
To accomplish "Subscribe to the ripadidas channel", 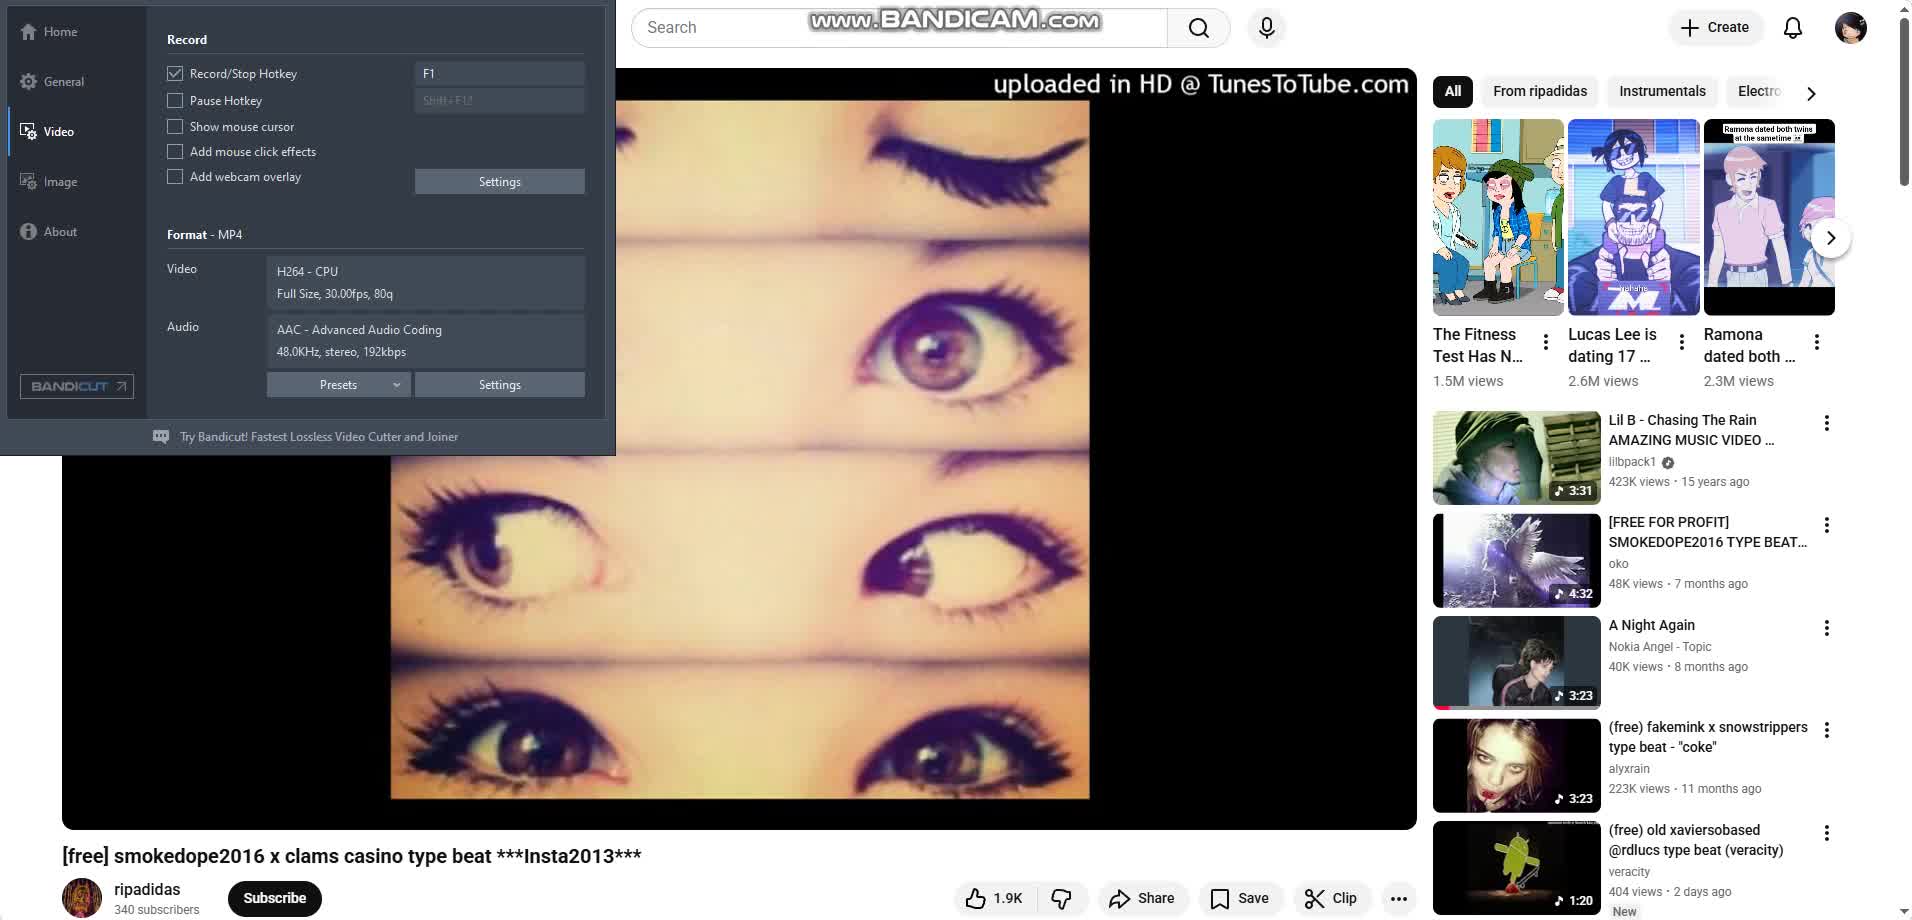I will coord(274,898).
